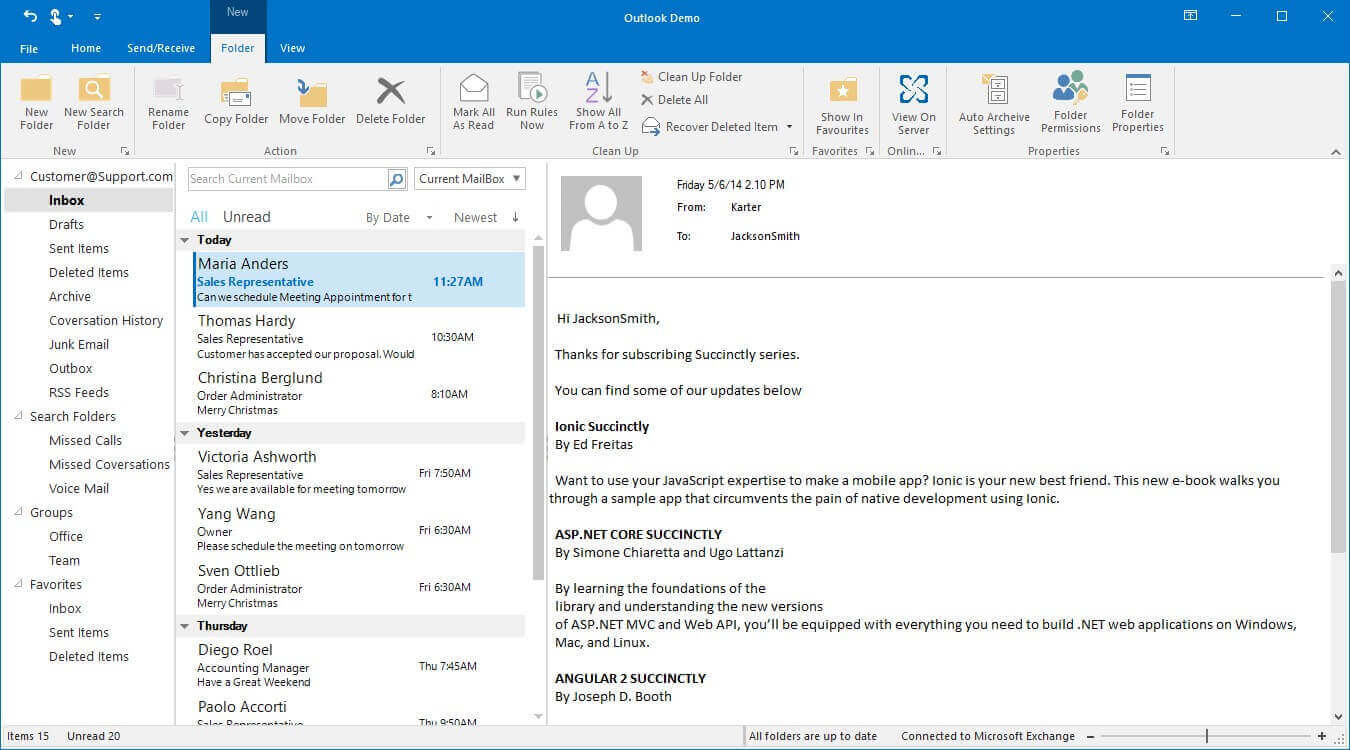1350x750 pixels.
Task: Click the View On Server icon
Action: 913,89
